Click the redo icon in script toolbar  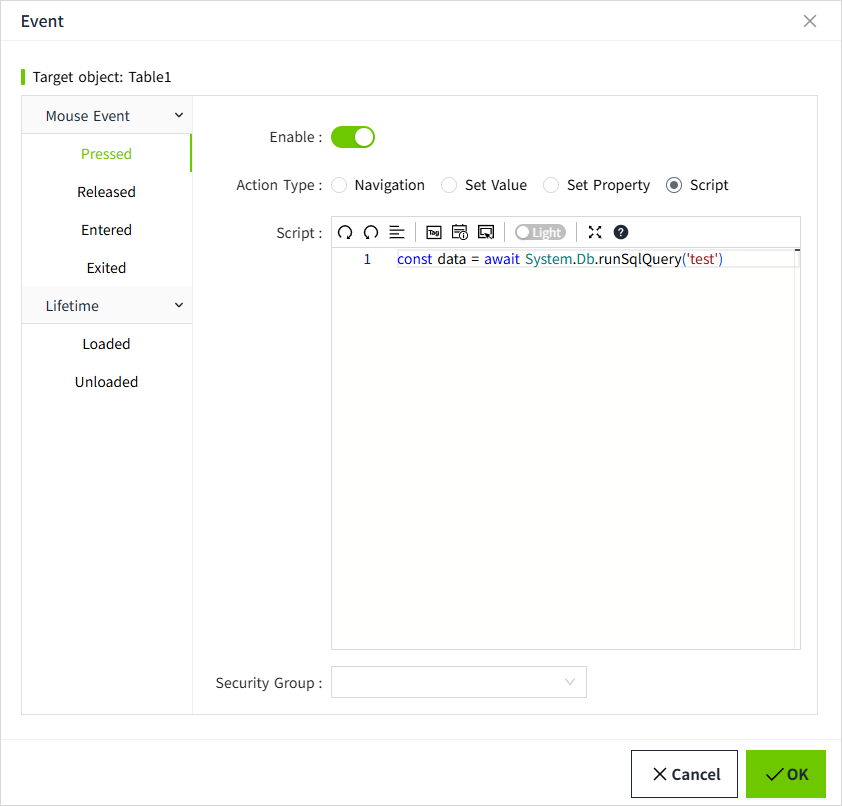point(371,232)
